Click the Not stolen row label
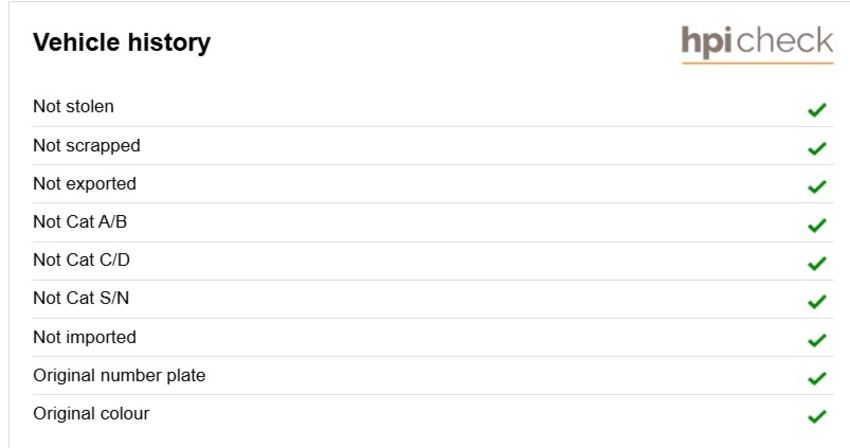This screenshot has width=850, height=448. [x=74, y=106]
